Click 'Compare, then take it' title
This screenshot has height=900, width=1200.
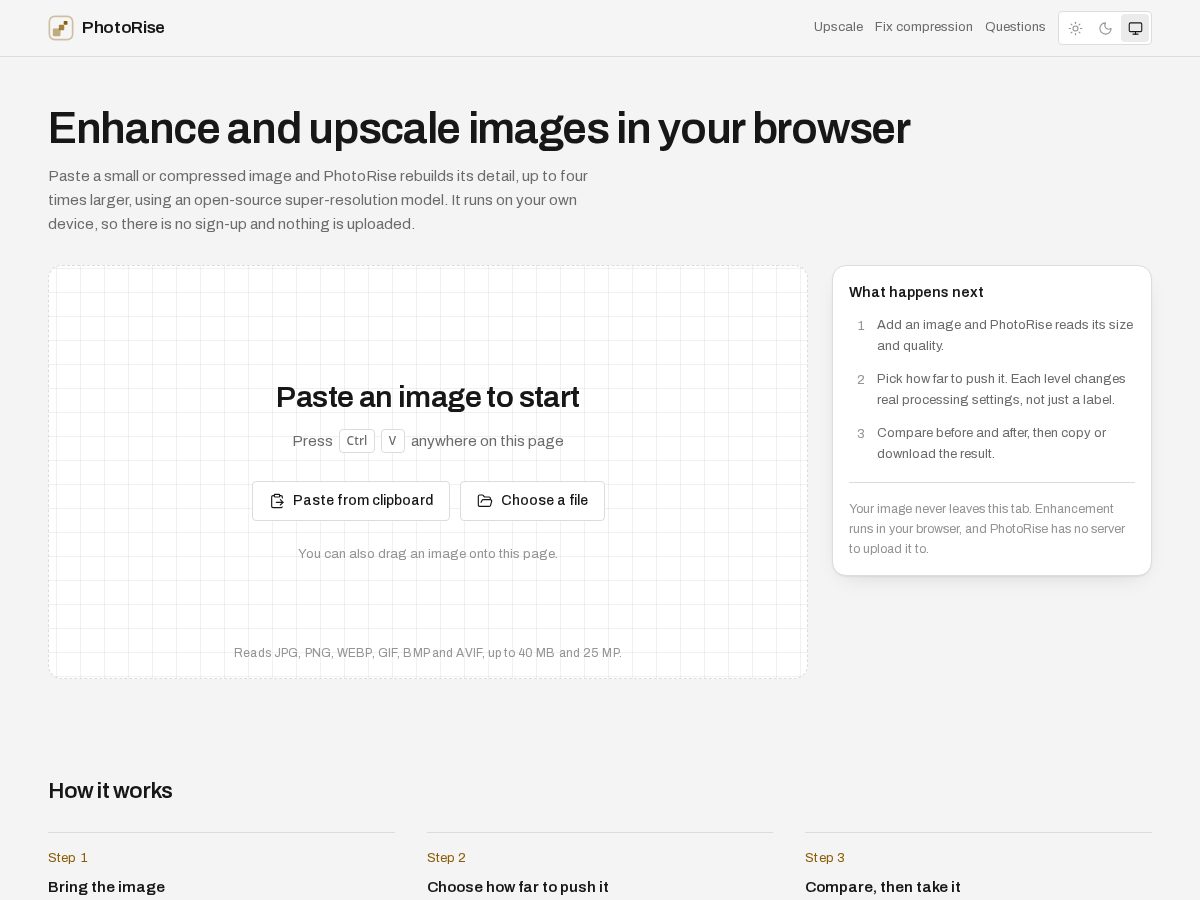[x=883, y=887]
